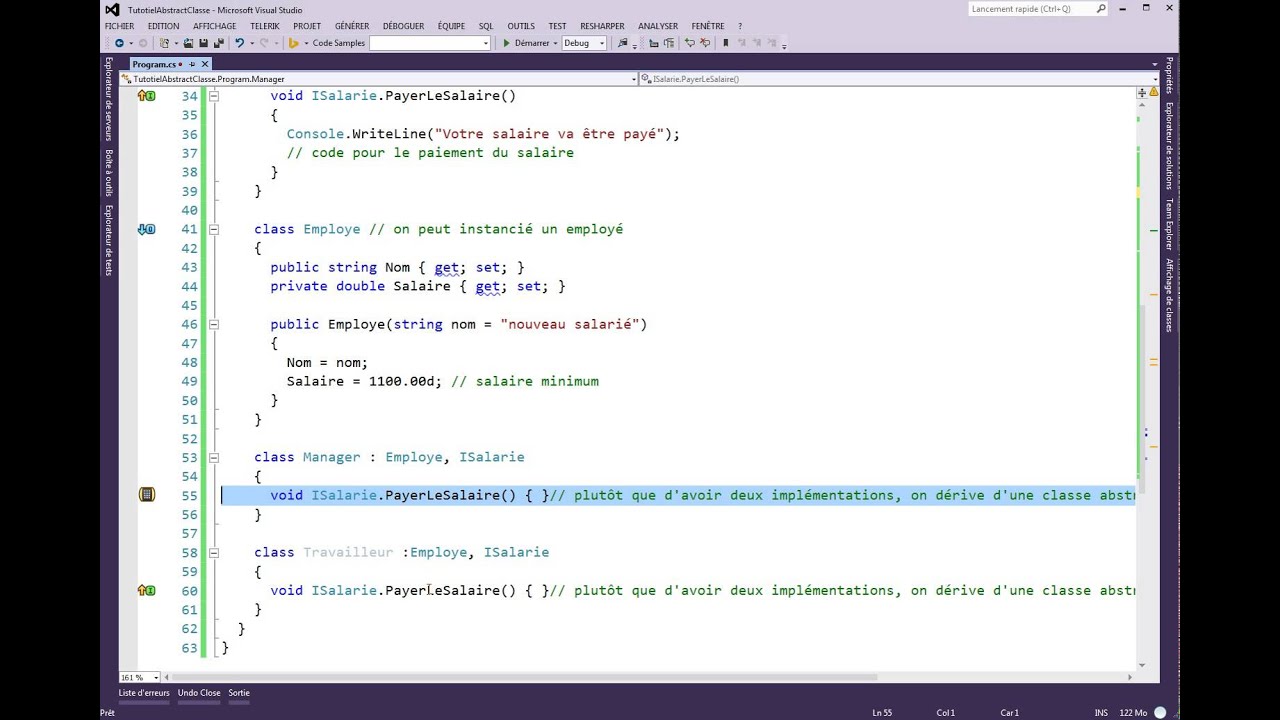Open the EDITION menu

coord(163,26)
